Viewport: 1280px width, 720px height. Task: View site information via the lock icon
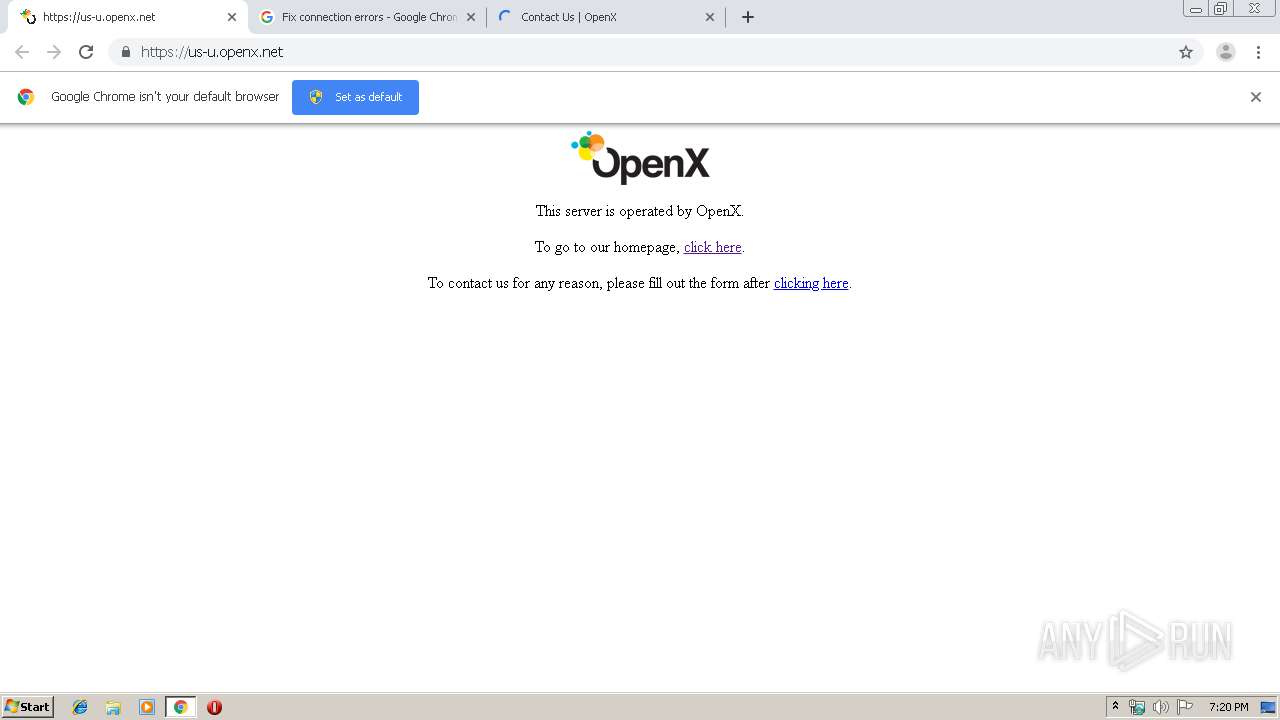click(x=125, y=52)
